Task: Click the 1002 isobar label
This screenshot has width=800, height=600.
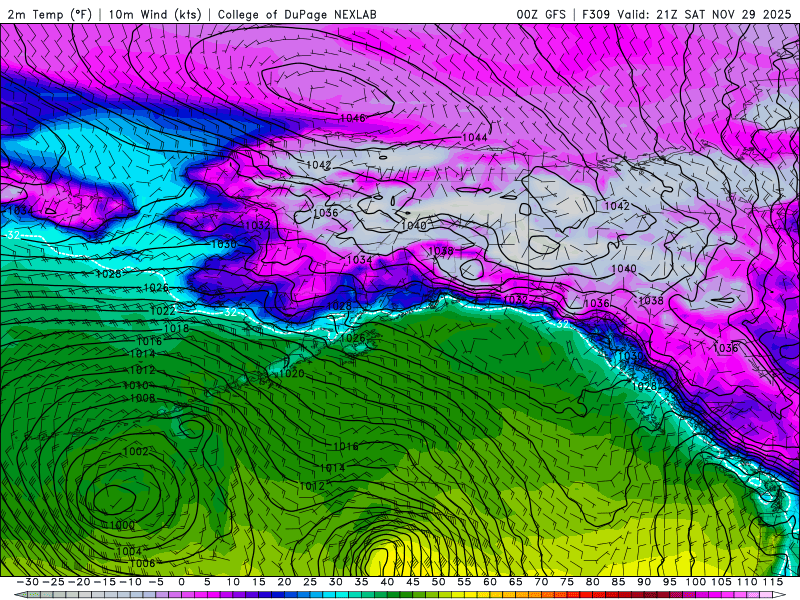Action: coord(136,452)
